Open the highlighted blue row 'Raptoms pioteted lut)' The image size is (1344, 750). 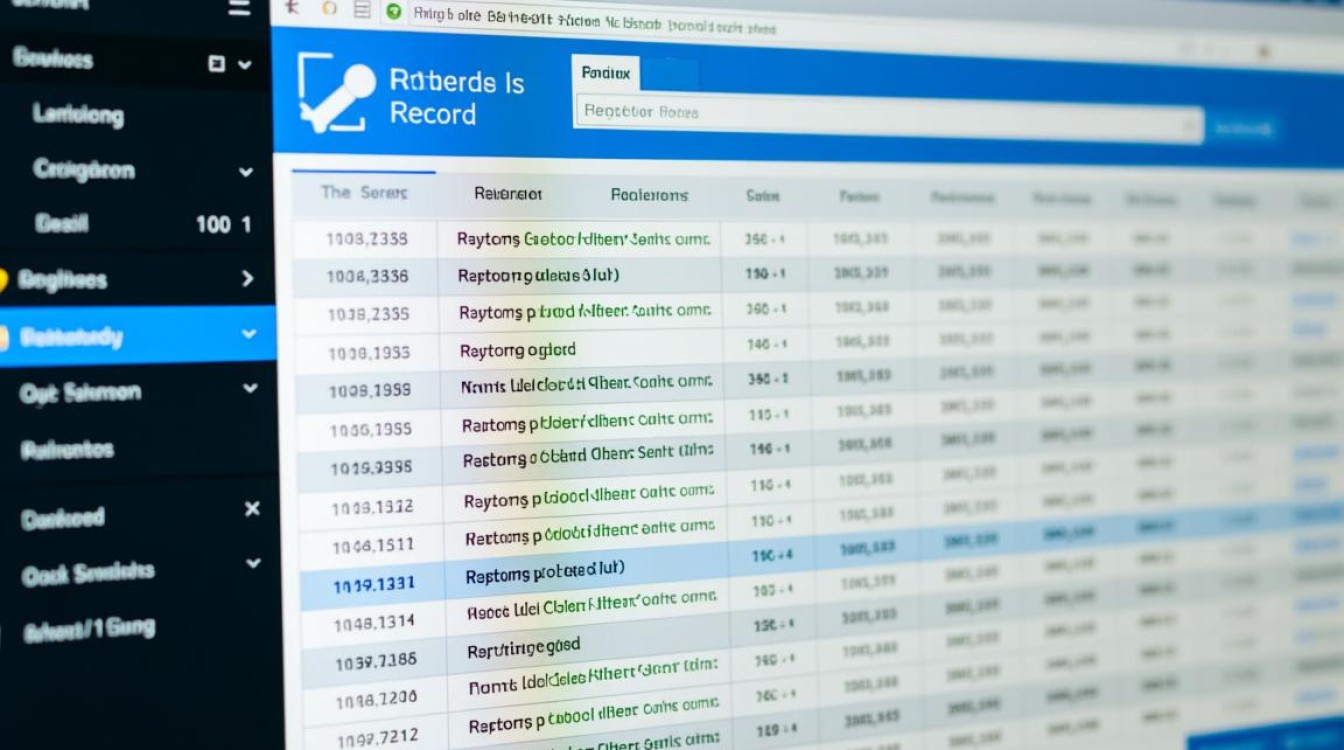coord(545,574)
